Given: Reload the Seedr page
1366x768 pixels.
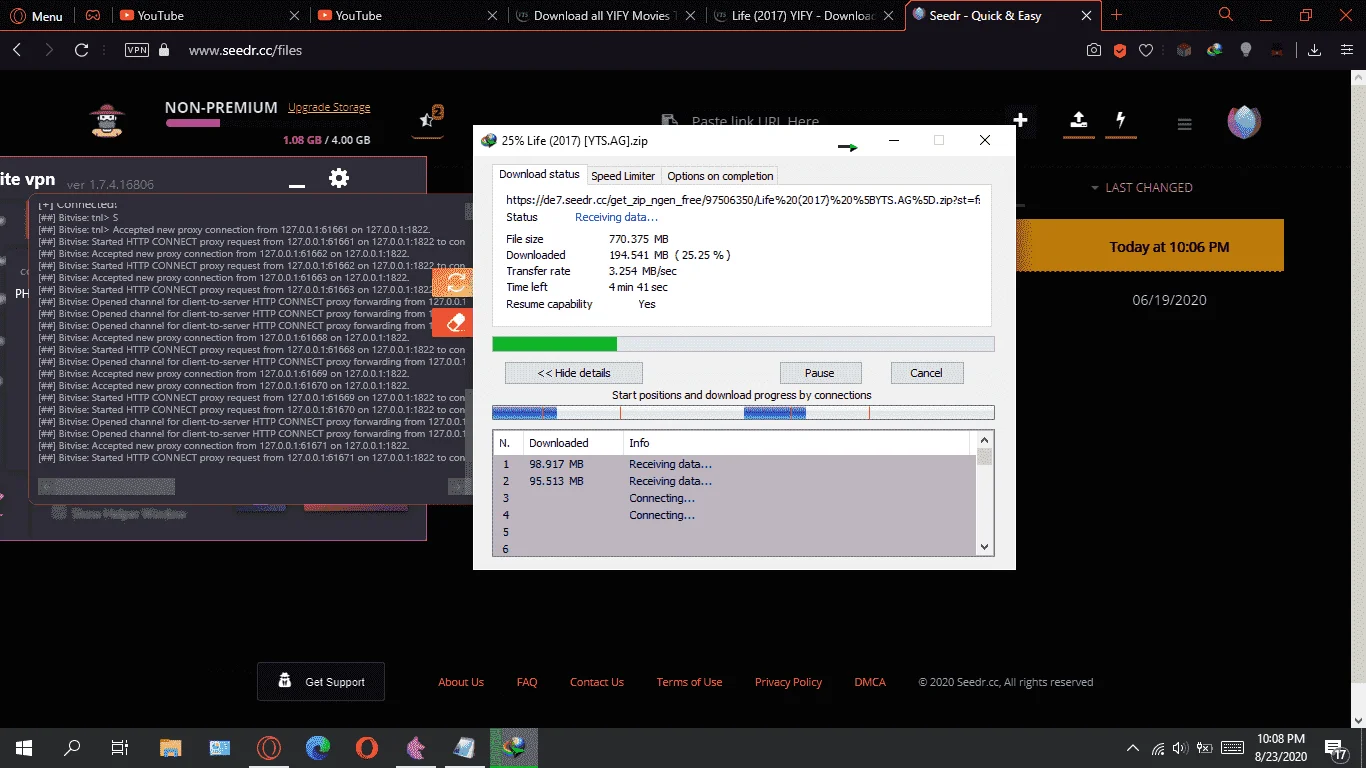Looking at the screenshot, I should [x=82, y=50].
